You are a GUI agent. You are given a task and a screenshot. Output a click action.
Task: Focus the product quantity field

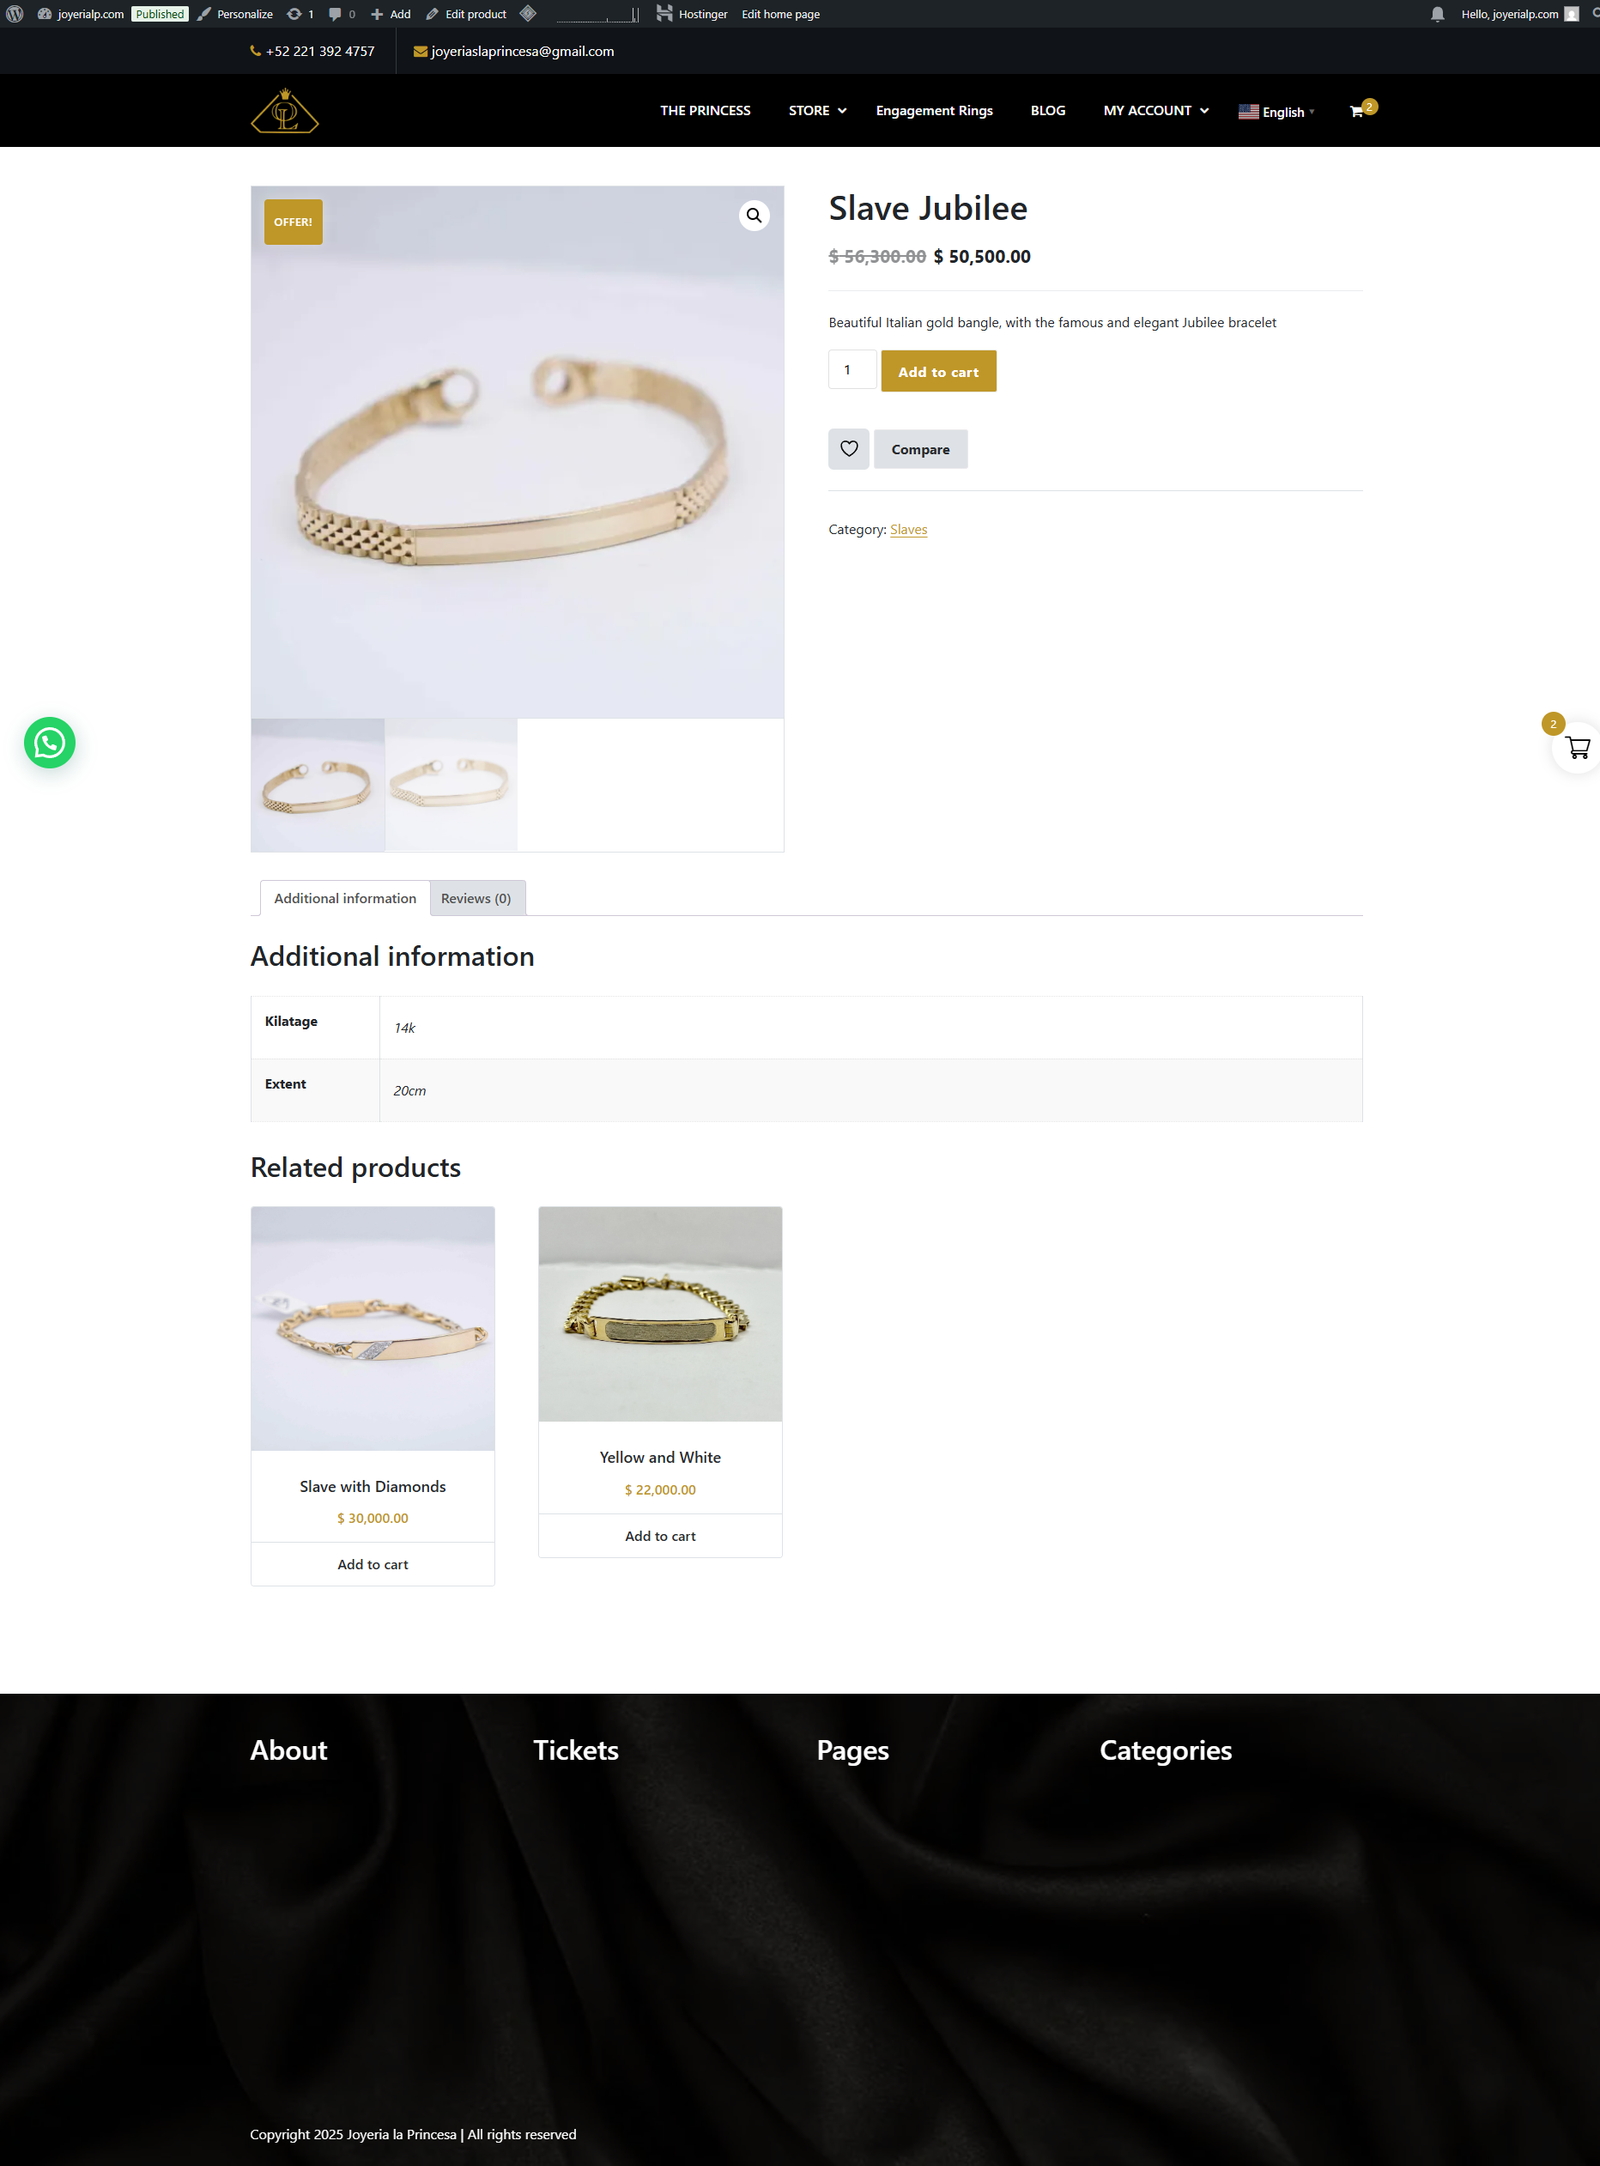852,370
